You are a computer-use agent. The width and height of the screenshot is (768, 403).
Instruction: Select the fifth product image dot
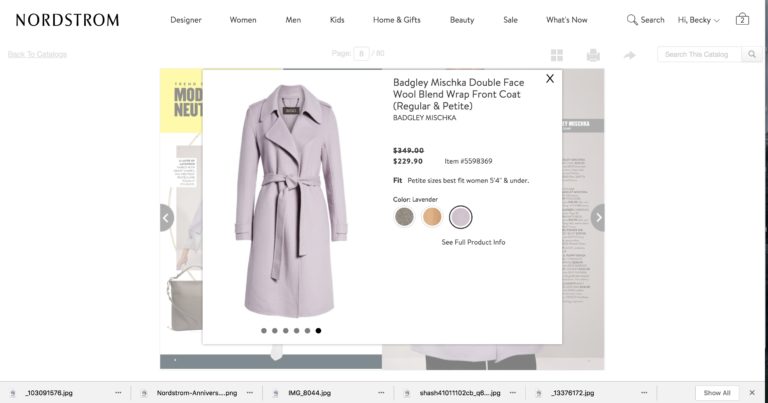point(307,331)
